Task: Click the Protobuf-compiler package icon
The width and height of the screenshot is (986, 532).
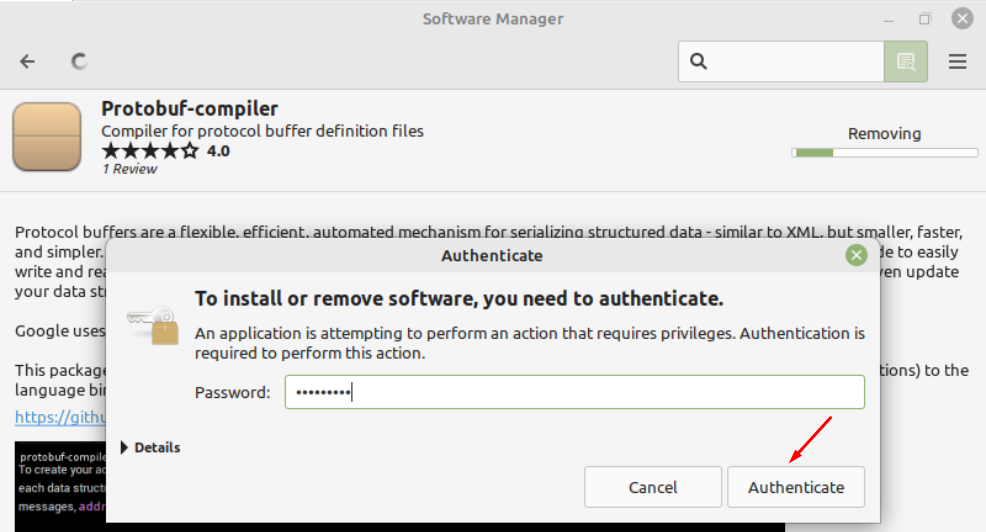Action: pyautogui.click(x=47, y=137)
